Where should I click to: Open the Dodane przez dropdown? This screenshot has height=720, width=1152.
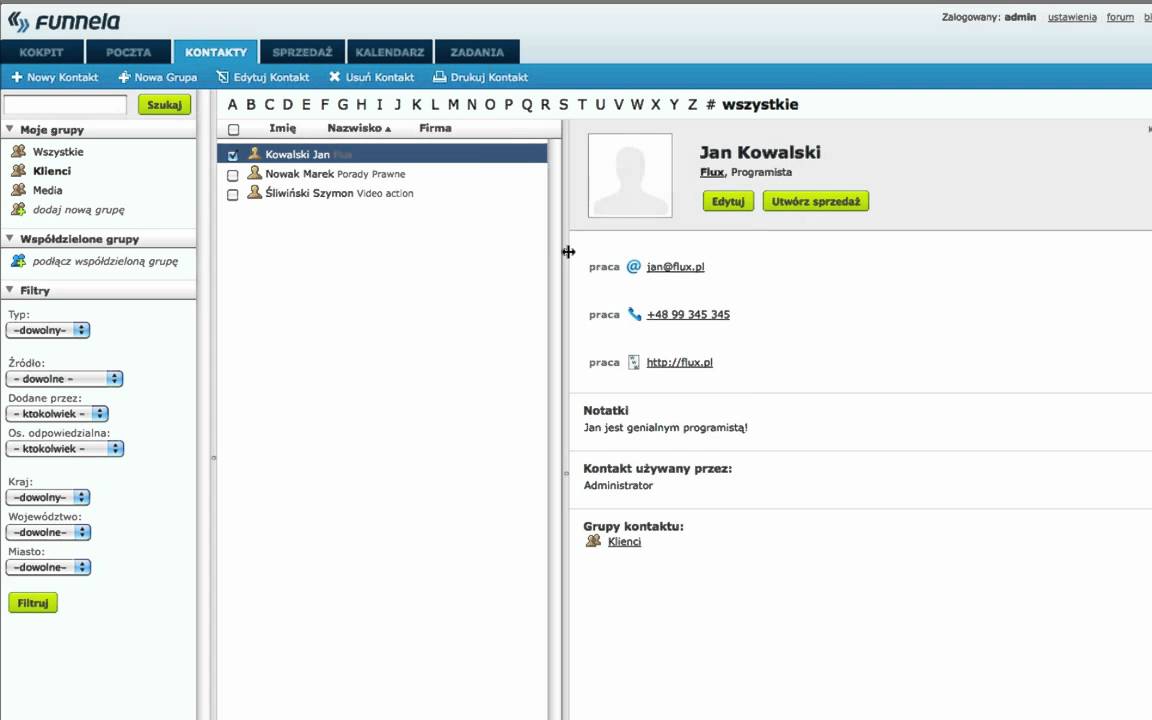coord(57,414)
